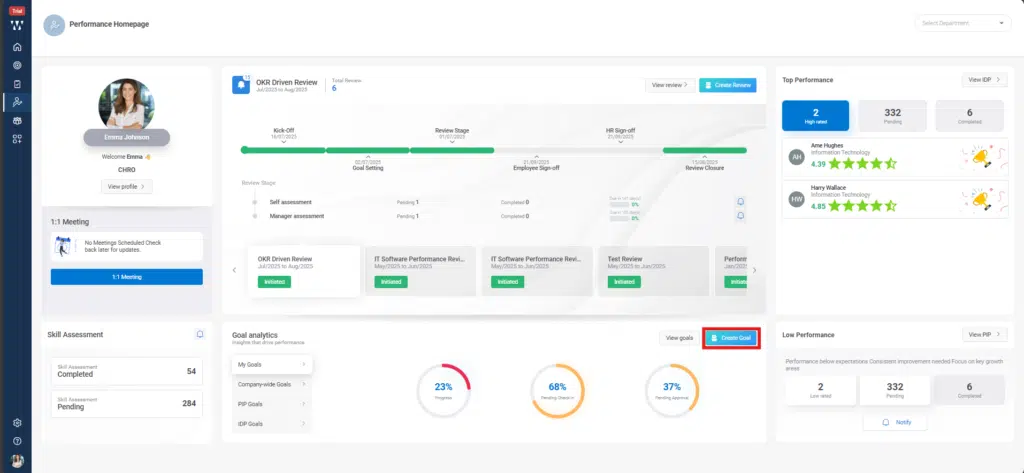Click the View review button
This screenshot has height=473, width=1024.
point(670,85)
